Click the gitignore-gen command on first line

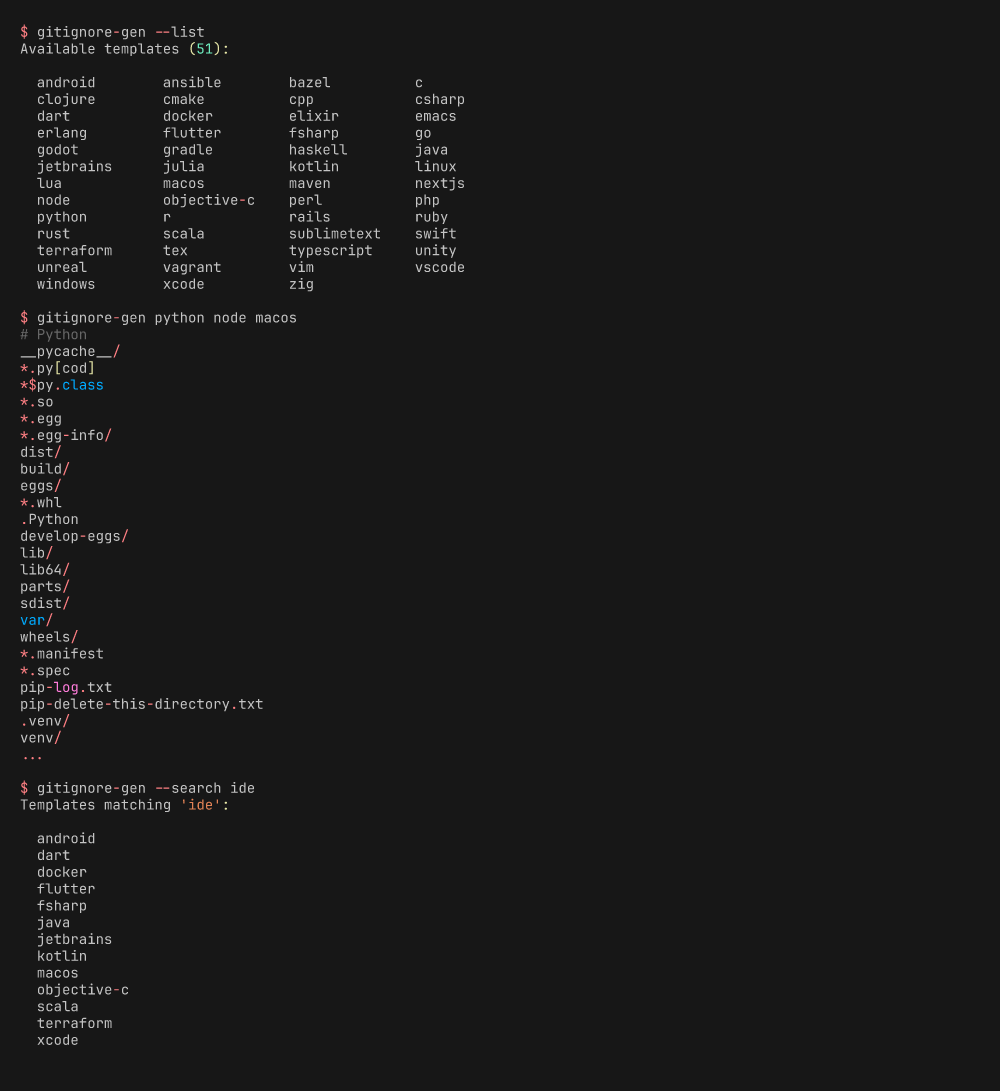[x=91, y=31]
